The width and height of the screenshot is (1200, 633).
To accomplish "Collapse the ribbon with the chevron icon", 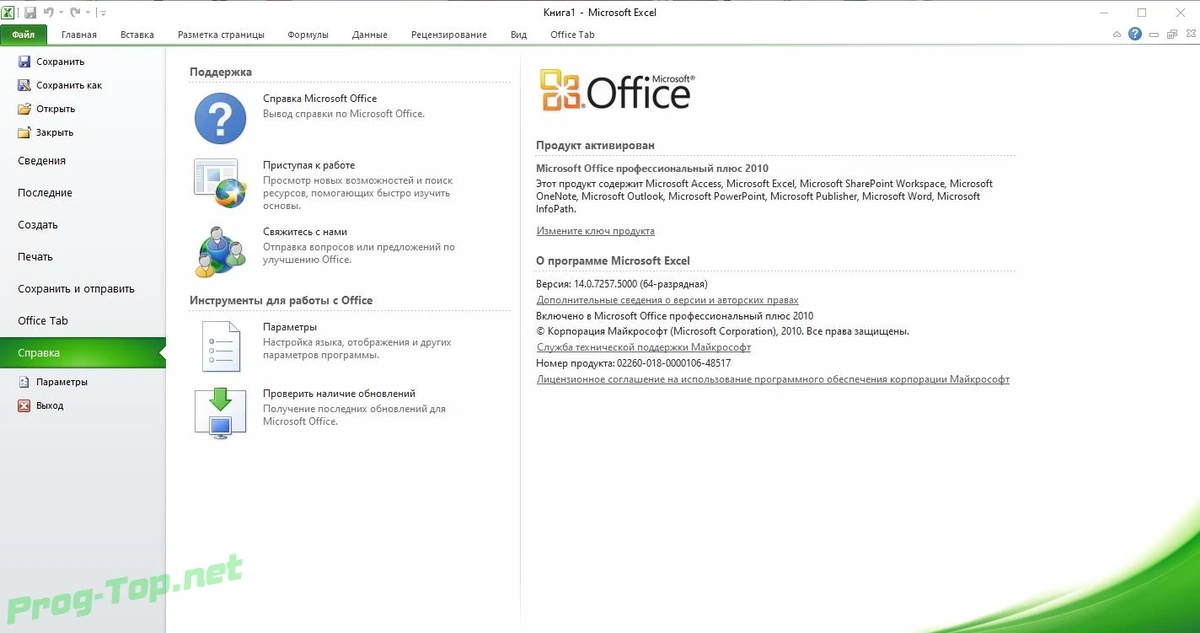I will coord(1117,35).
